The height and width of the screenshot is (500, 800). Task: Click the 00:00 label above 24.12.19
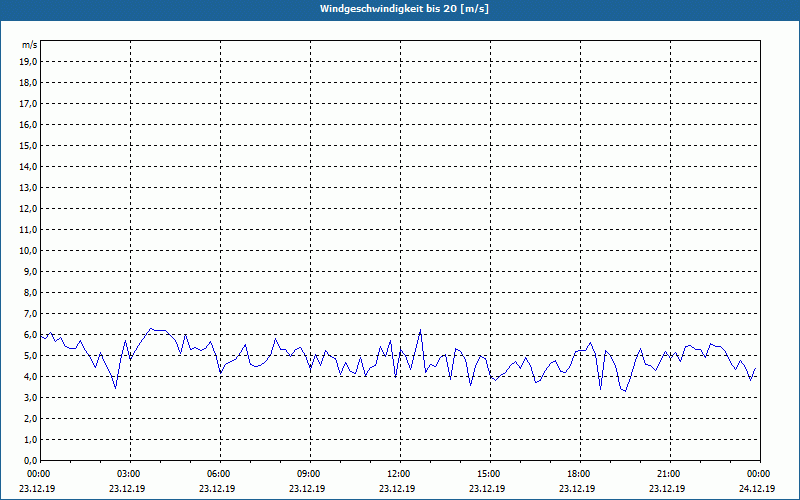pyautogui.click(x=758, y=474)
